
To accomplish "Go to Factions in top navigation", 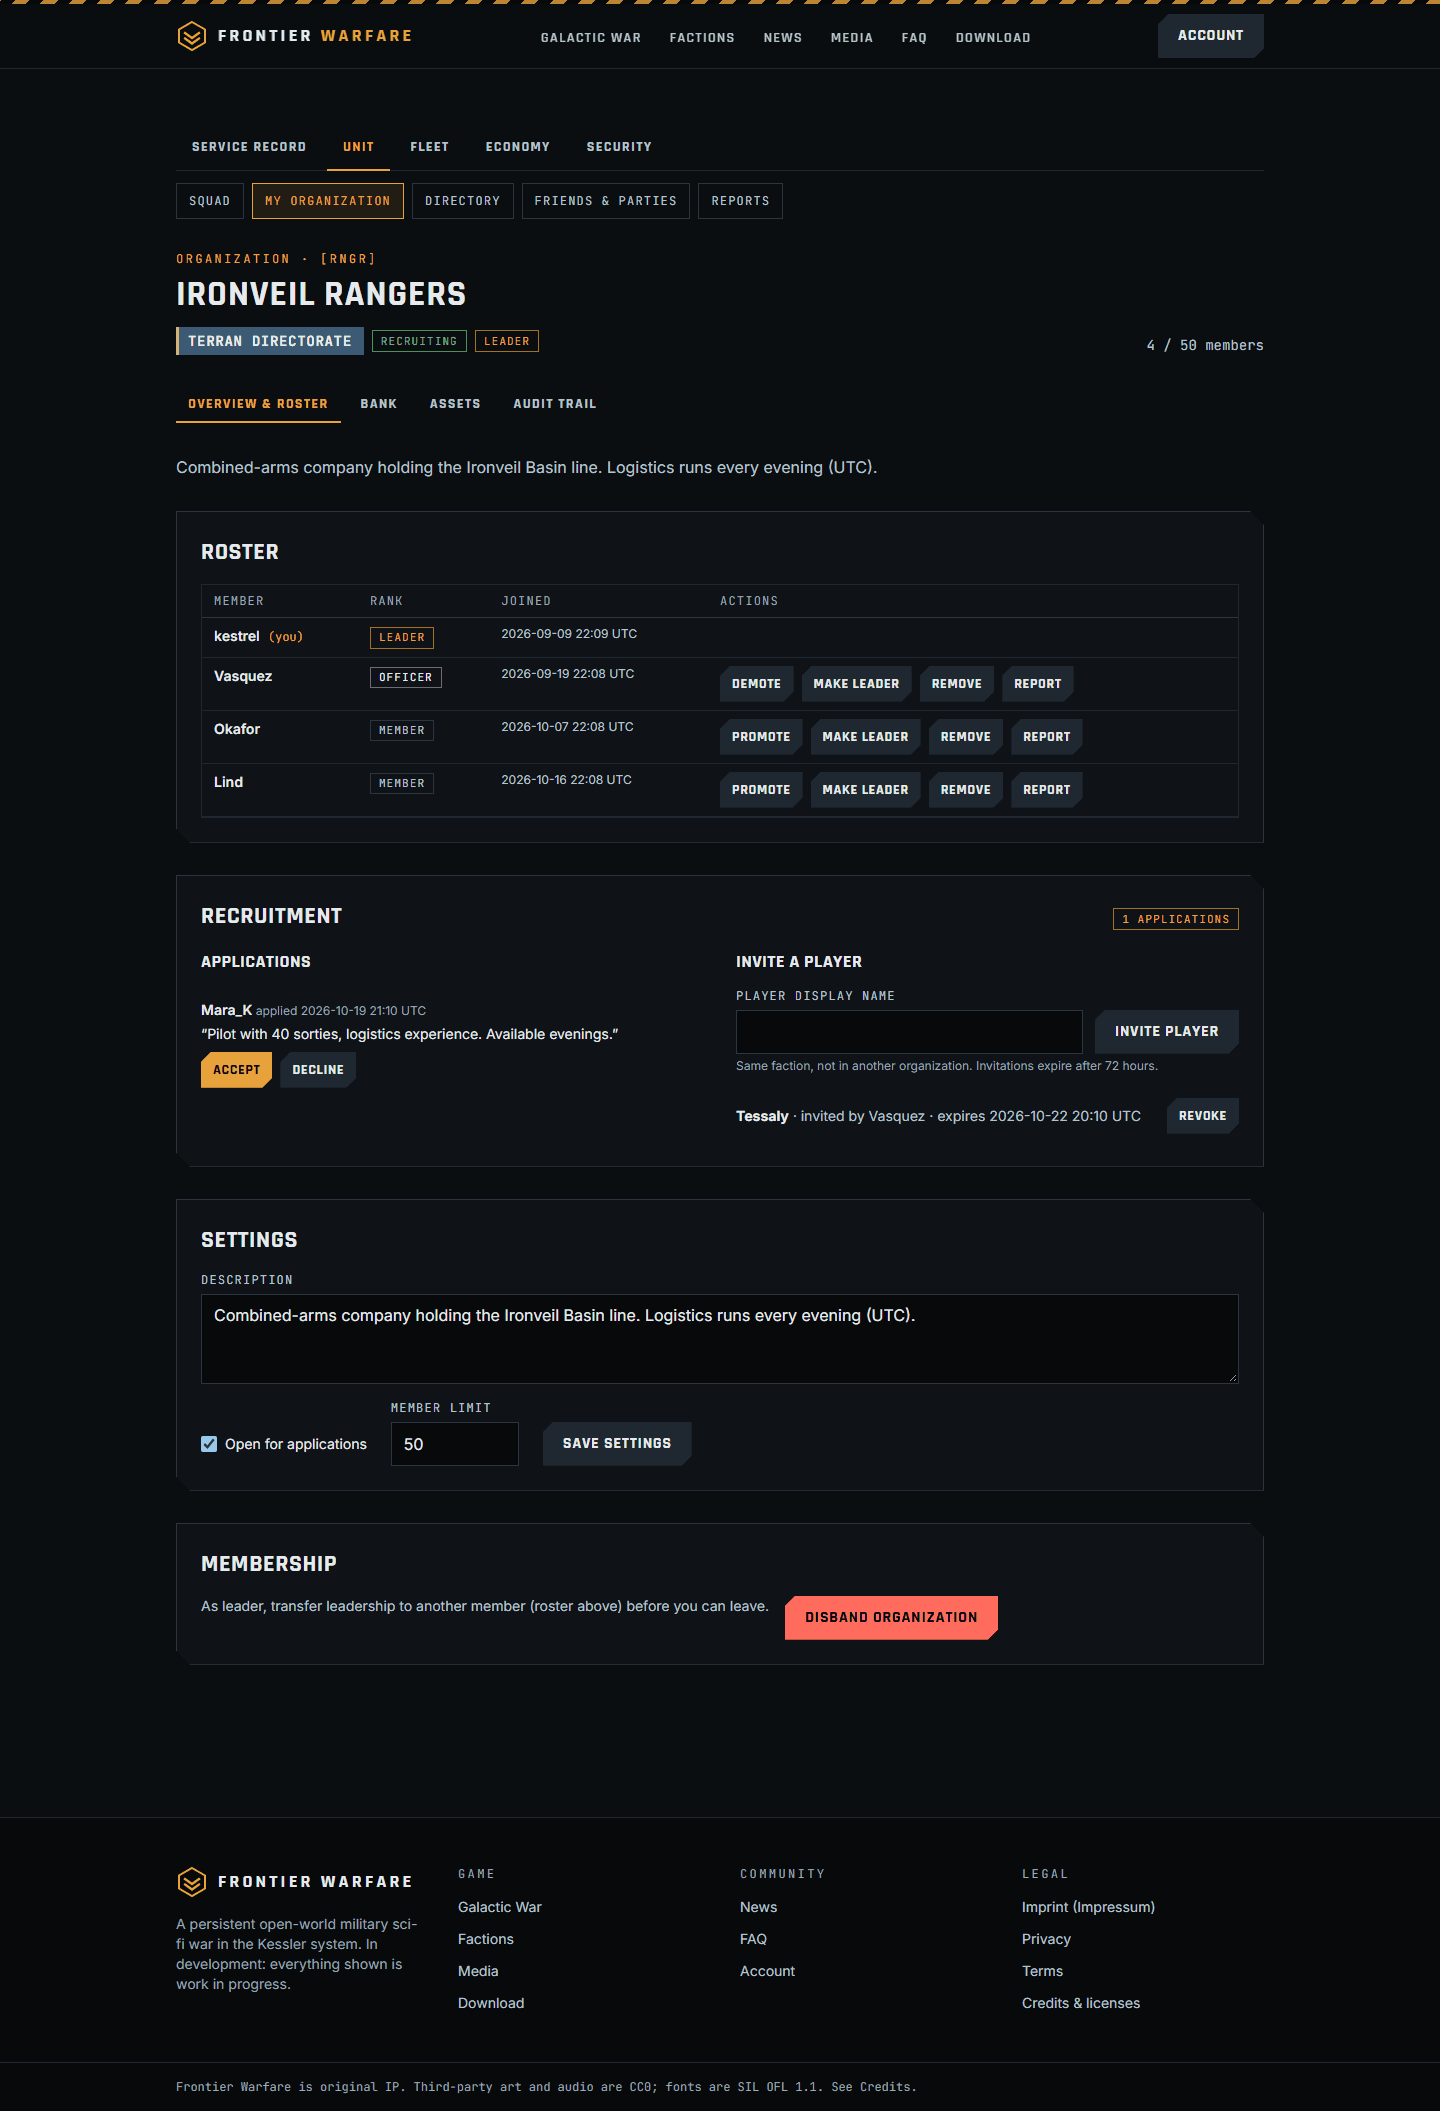I will coord(702,38).
